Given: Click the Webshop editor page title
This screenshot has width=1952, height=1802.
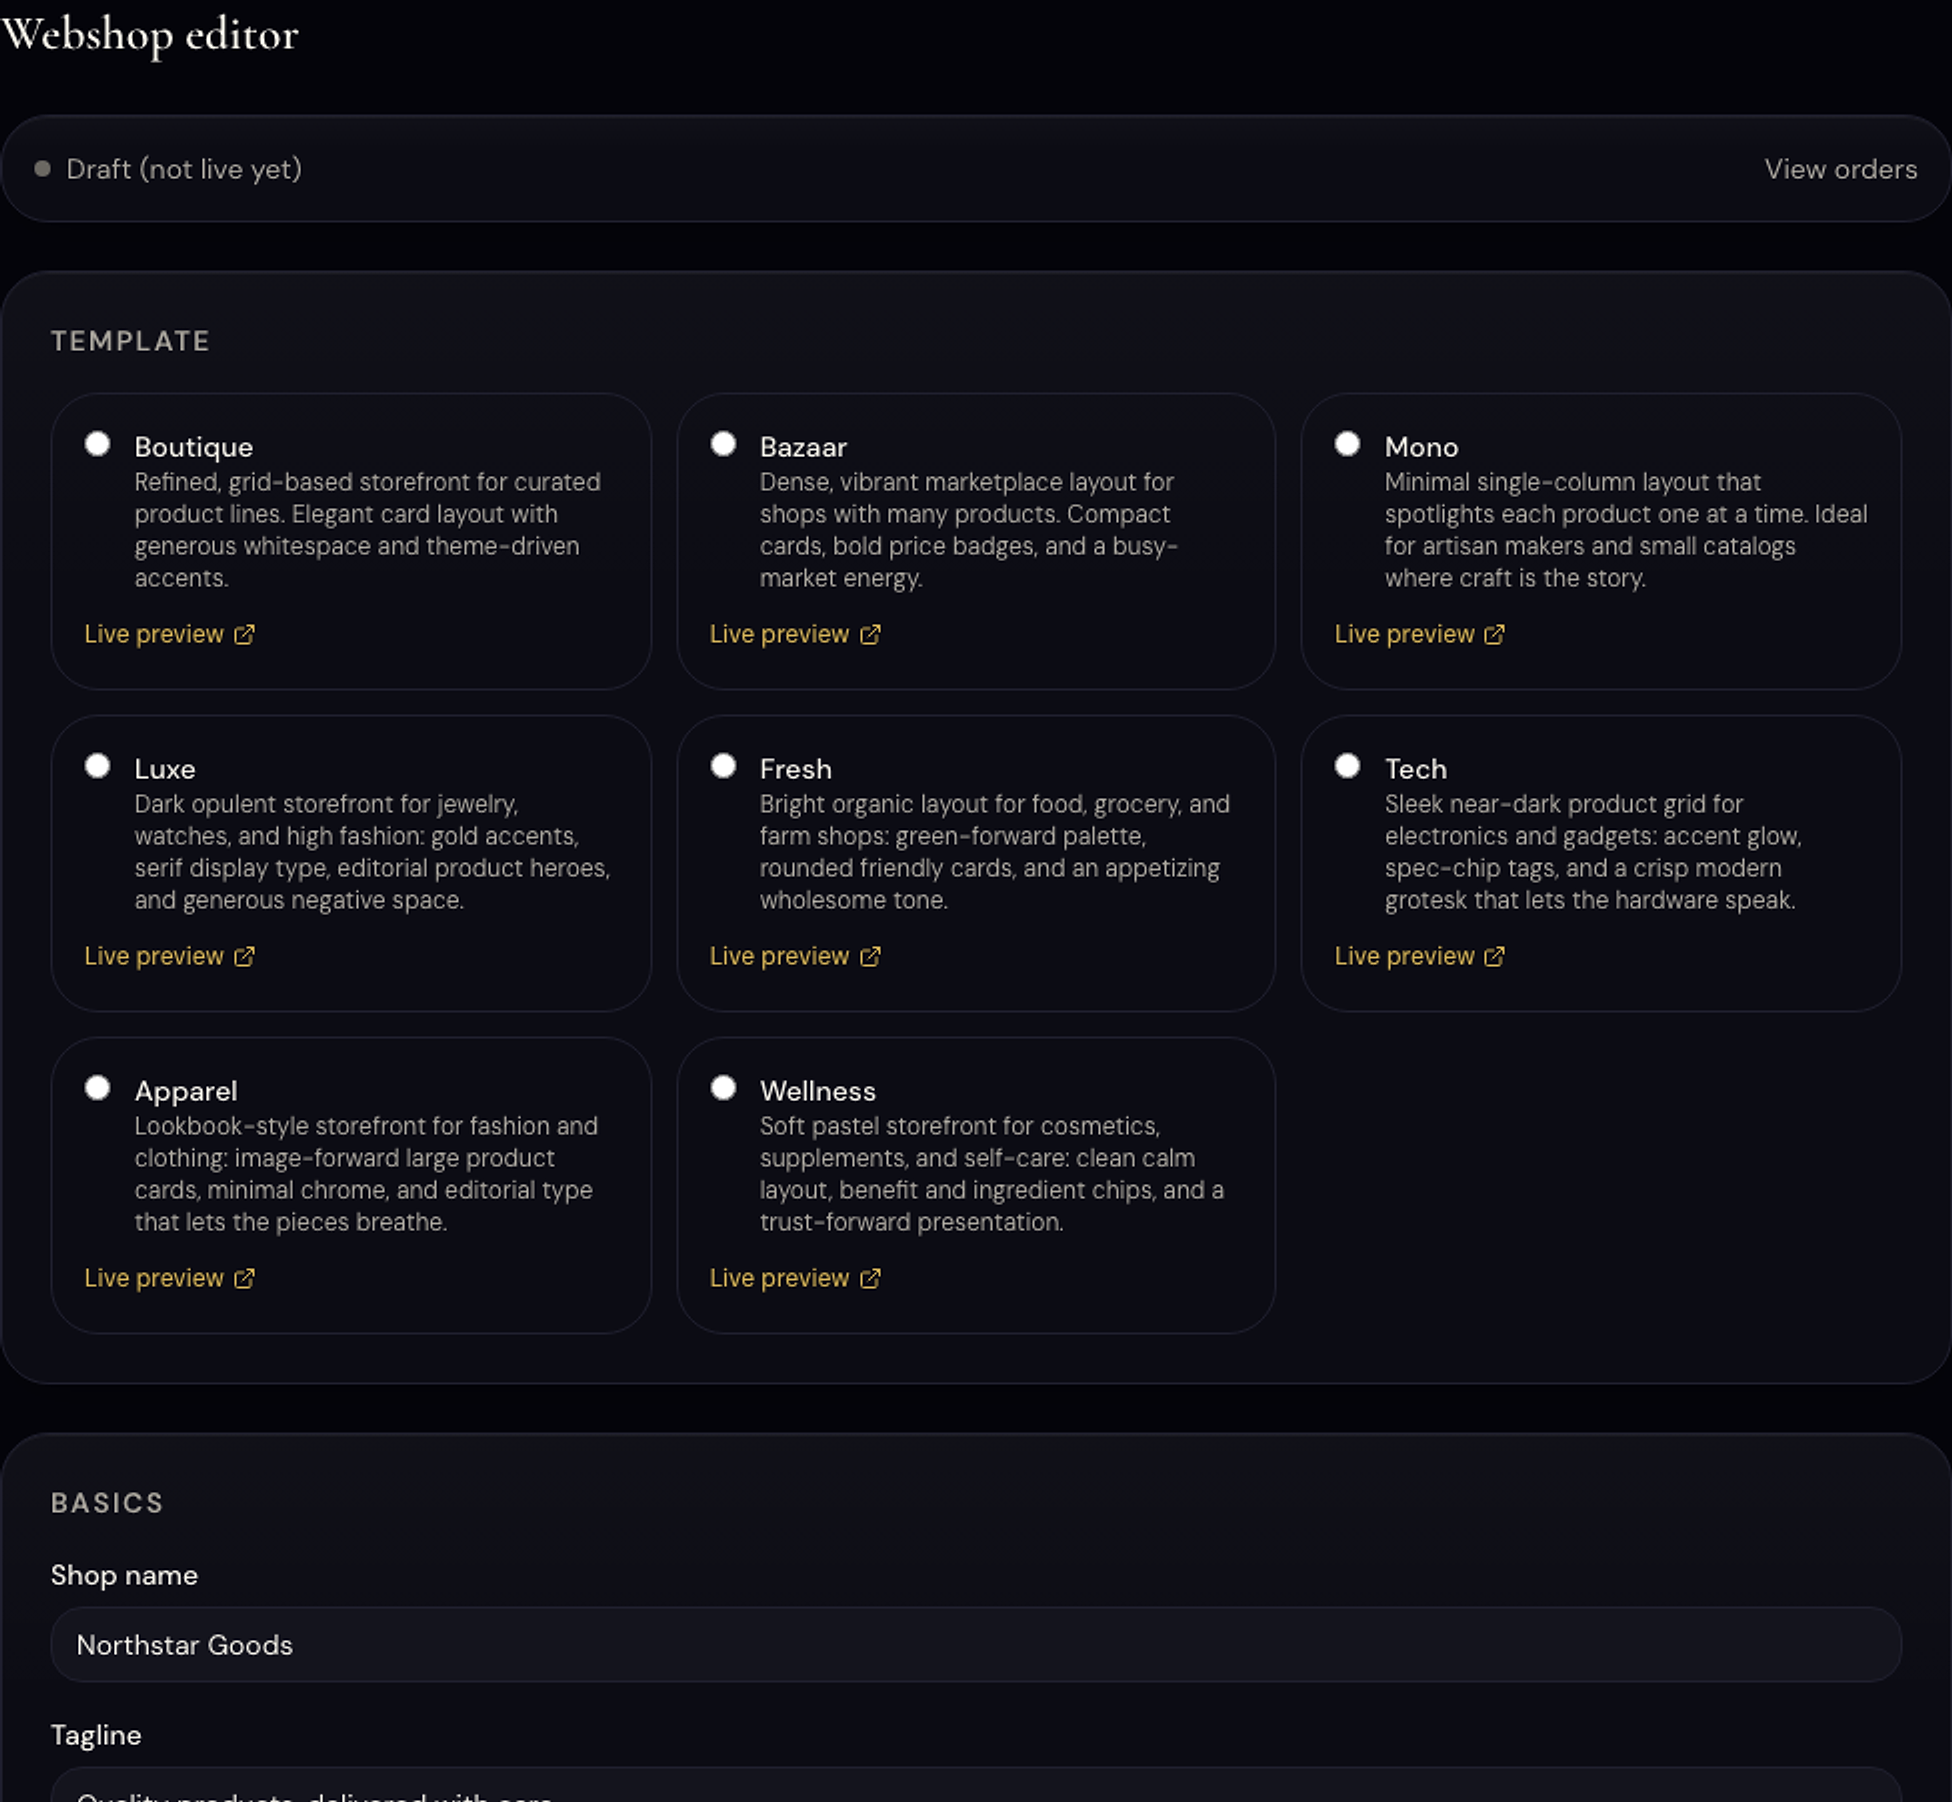Looking at the screenshot, I should pyautogui.click(x=150, y=35).
